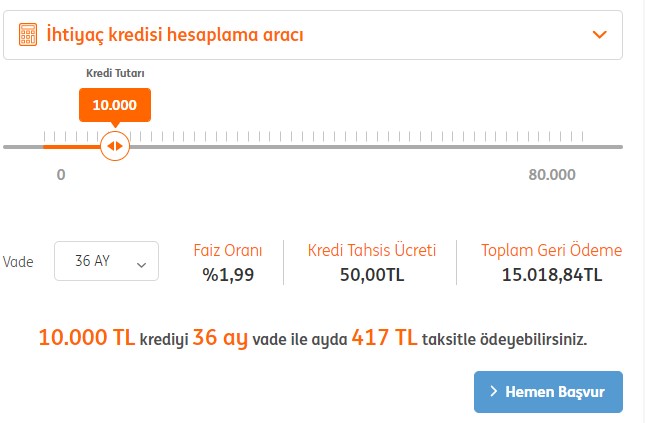Click the Kredi Tahsis Ücreti heading
This screenshot has width=645, height=423.
(x=371, y=250)
